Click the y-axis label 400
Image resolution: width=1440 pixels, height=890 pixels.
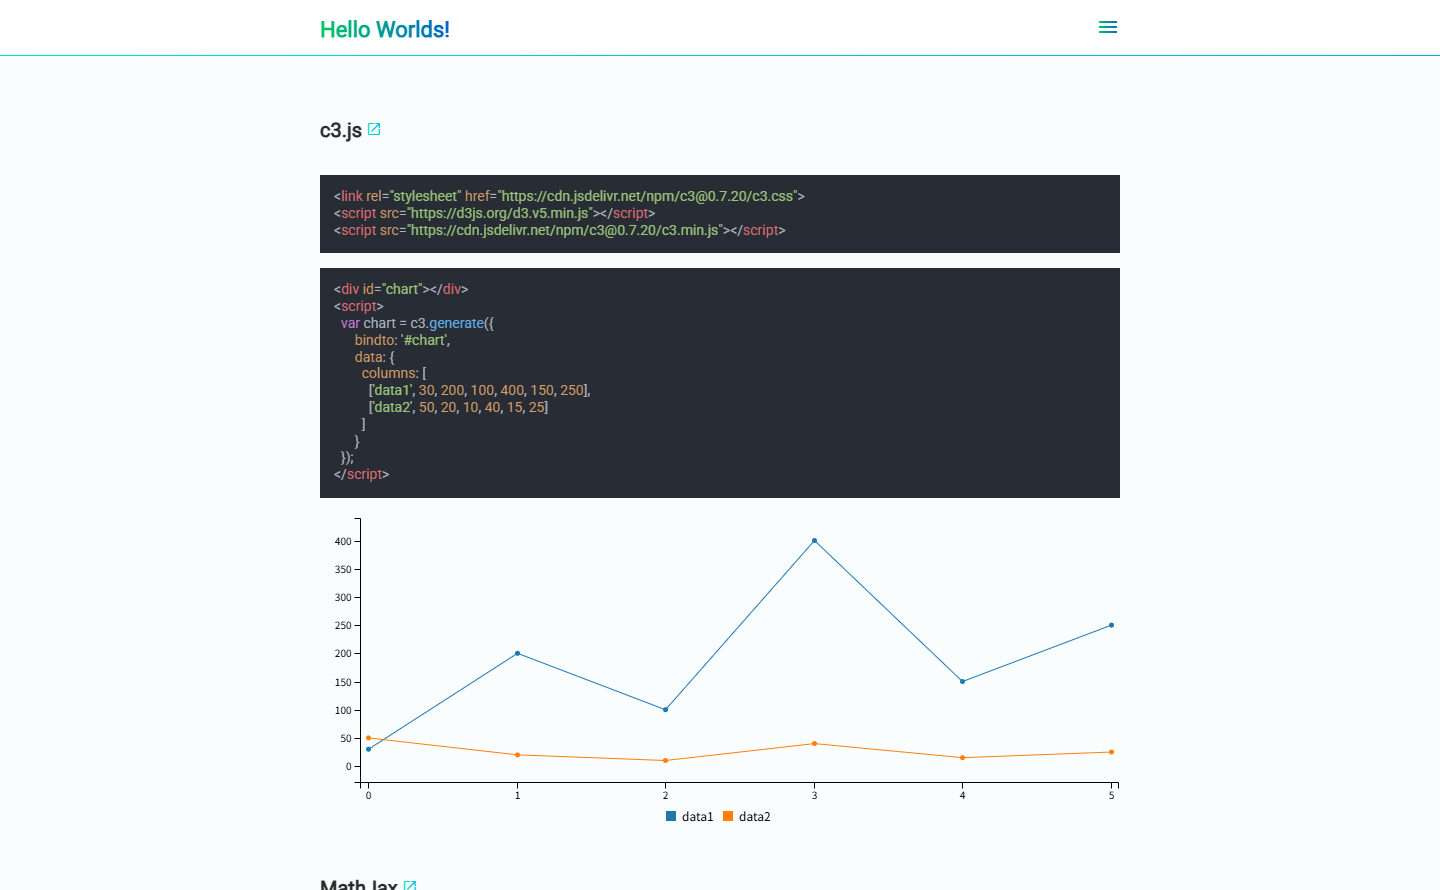(x=343, y=541)
